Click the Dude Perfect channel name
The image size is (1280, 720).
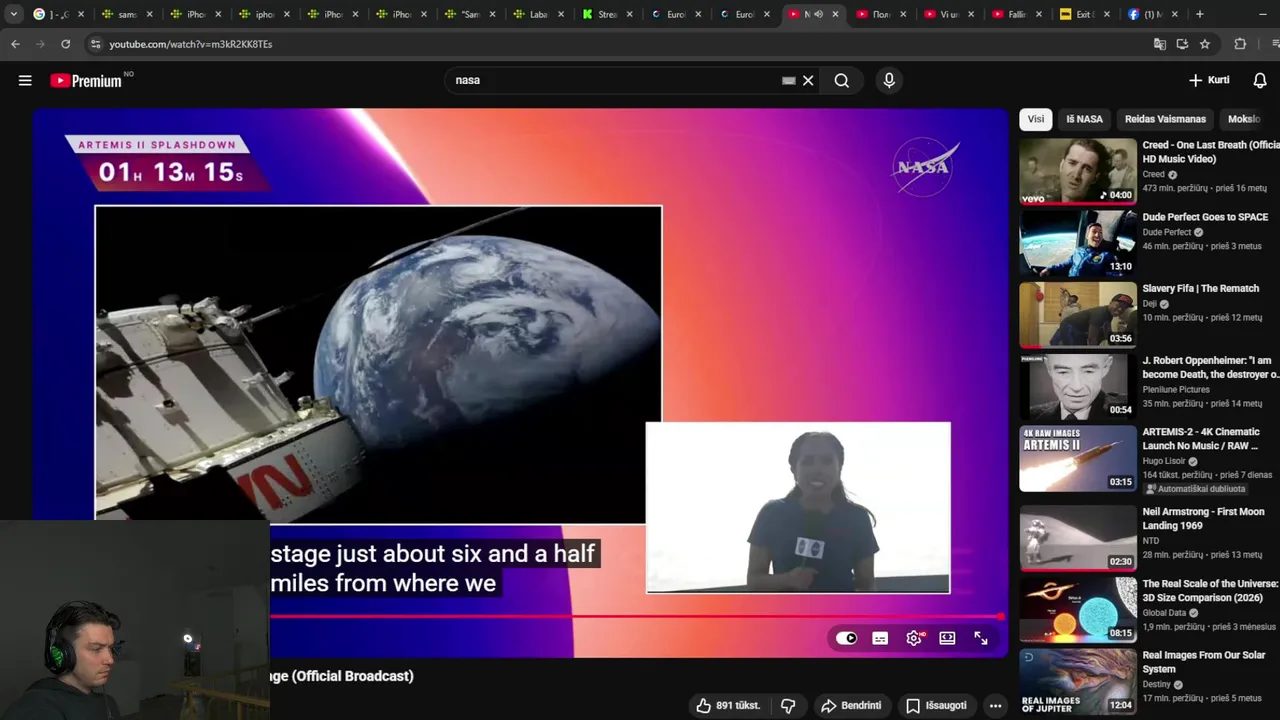point(1167,232)
